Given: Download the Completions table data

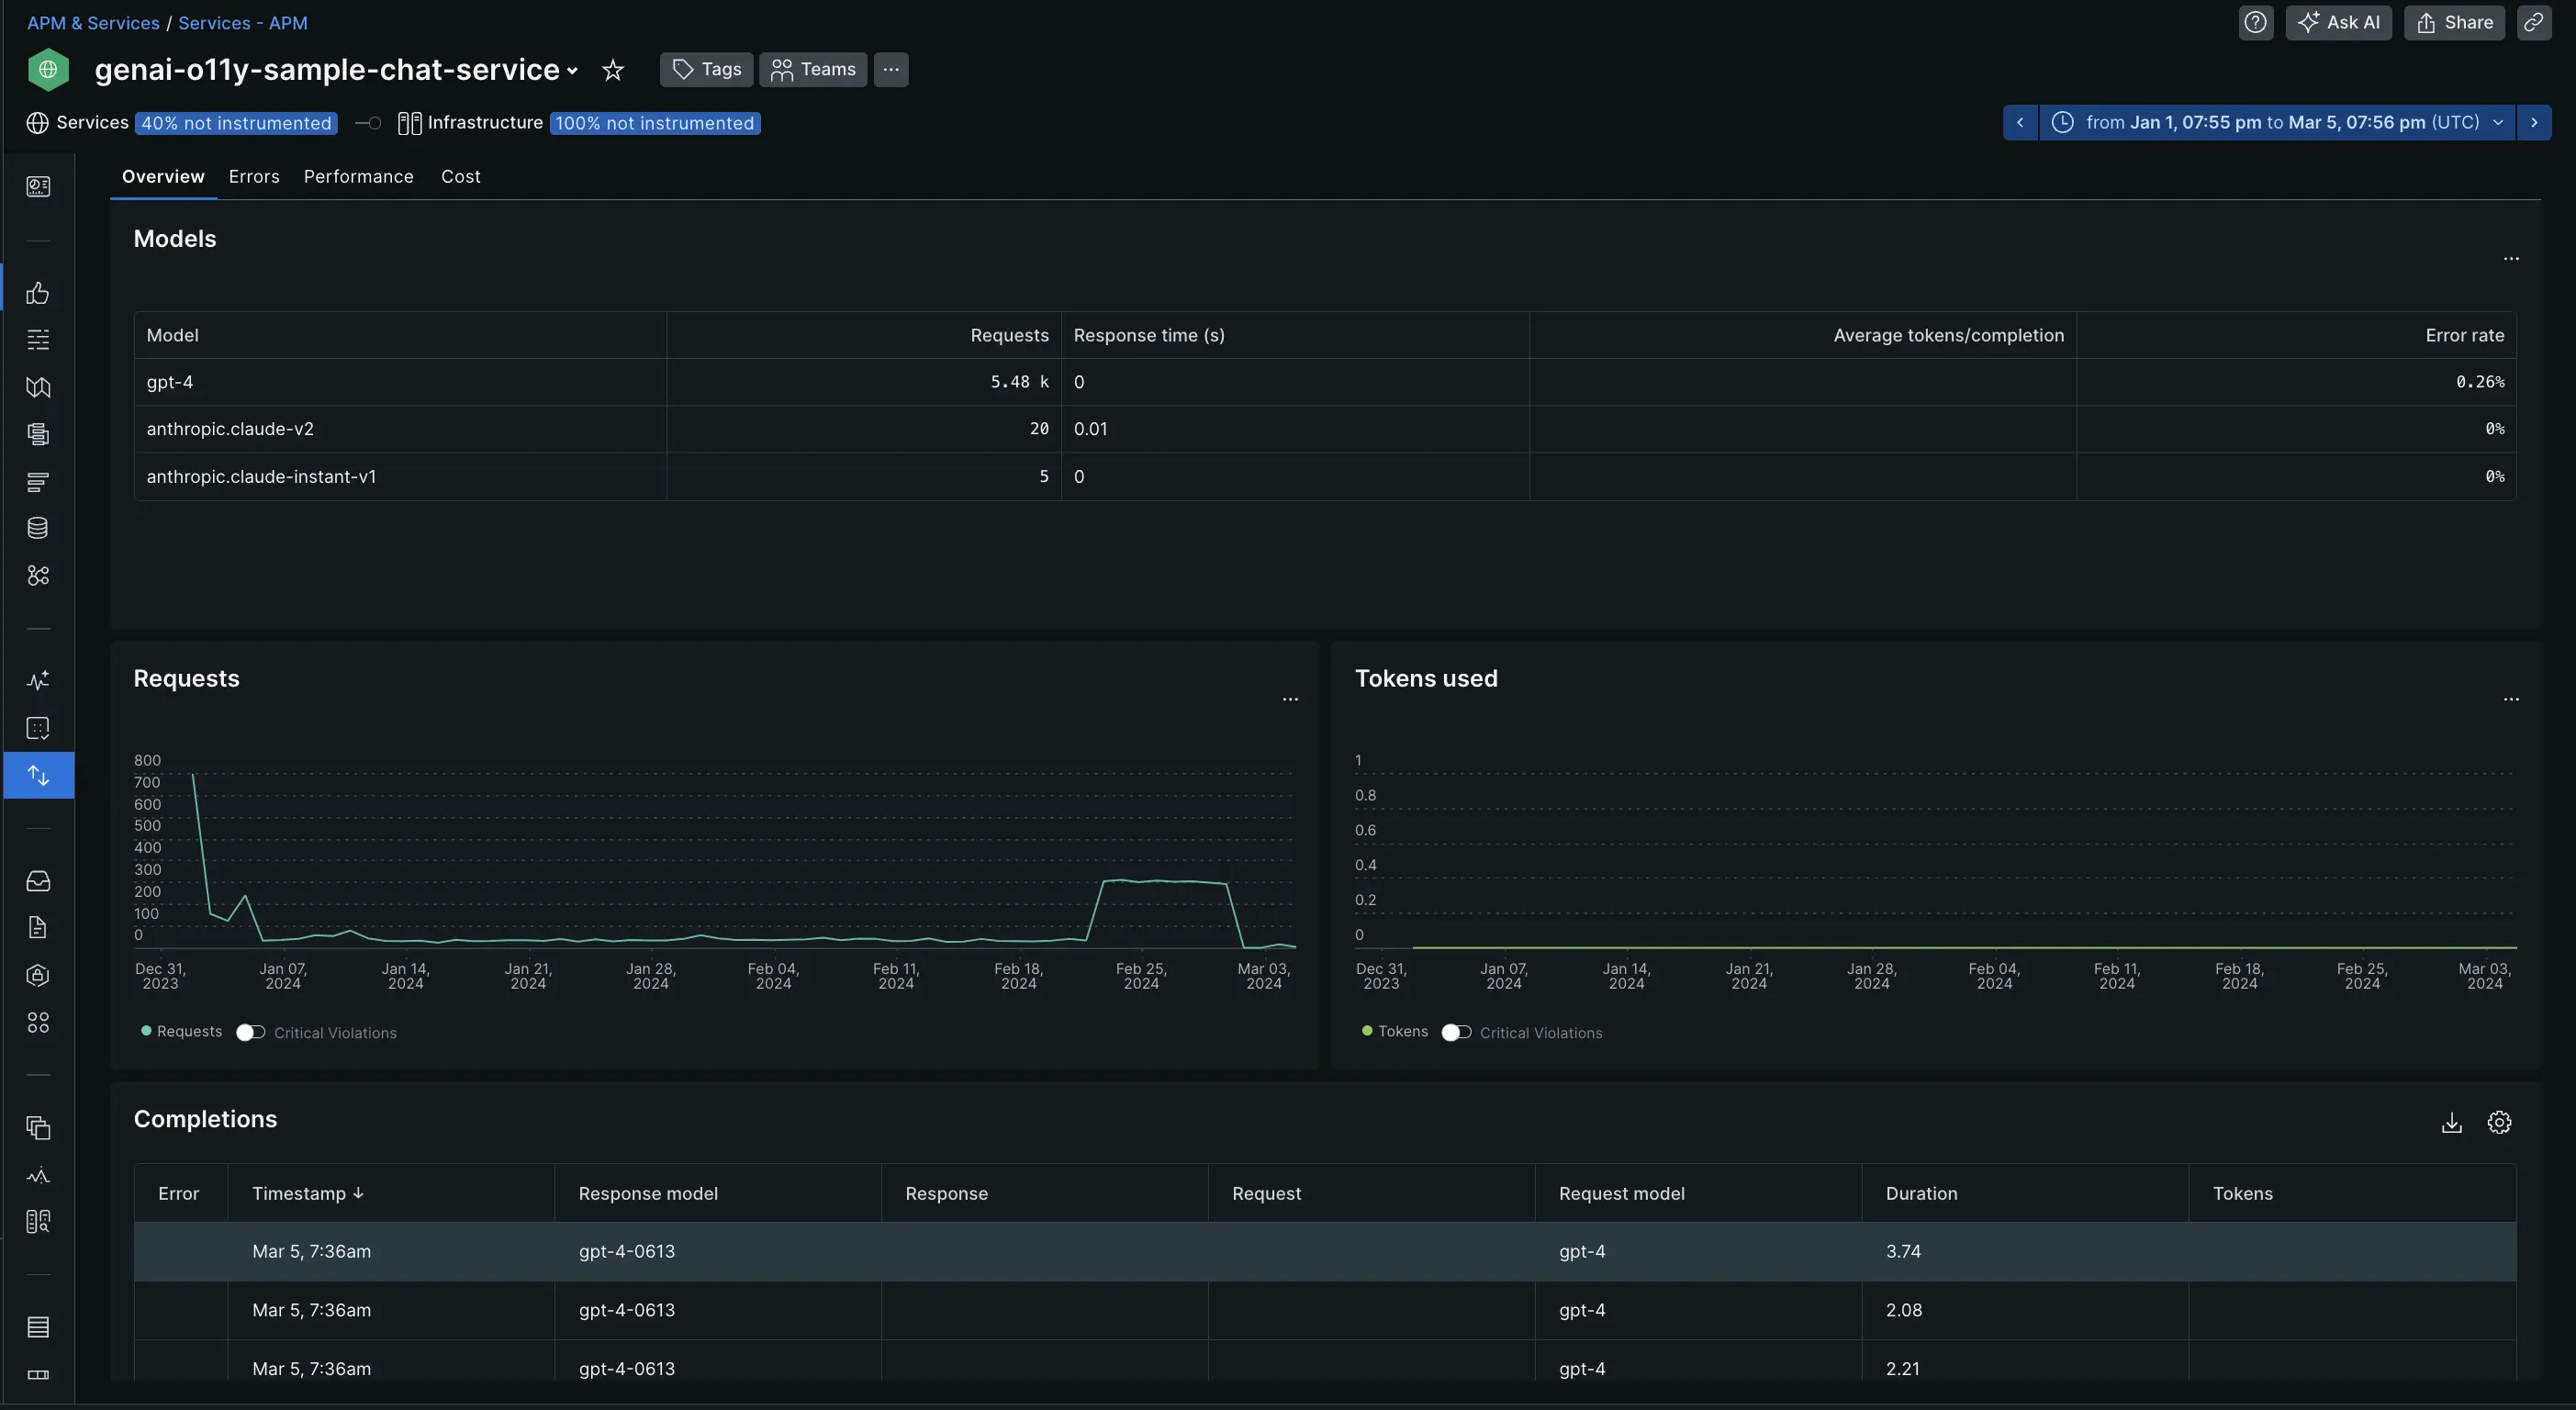Looking at the screenshot, I should pyautogui.click(x=2451, y=1123).
